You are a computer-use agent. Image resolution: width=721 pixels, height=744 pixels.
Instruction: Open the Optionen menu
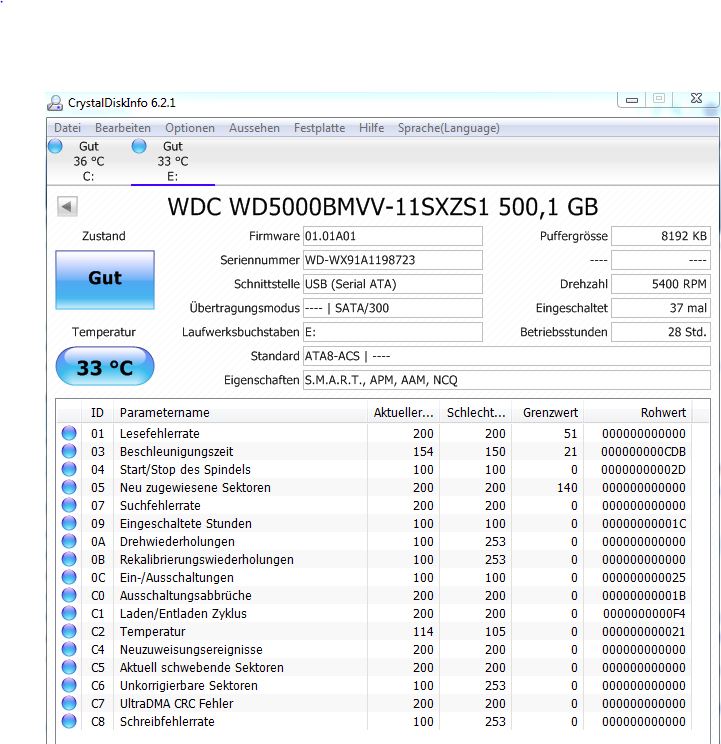coord(190,128)
